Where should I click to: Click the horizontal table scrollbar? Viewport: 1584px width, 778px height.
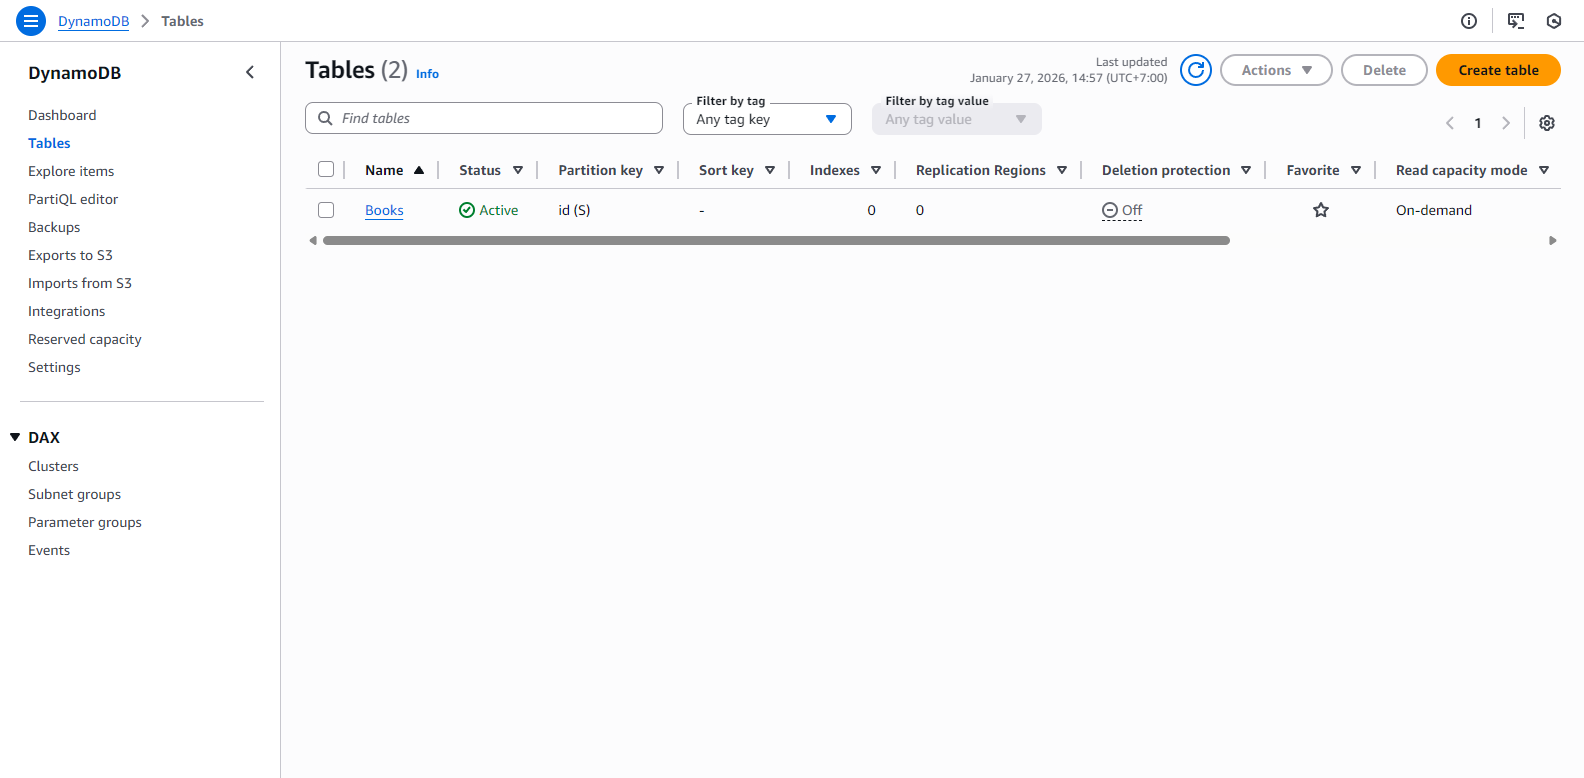point(776,240)
